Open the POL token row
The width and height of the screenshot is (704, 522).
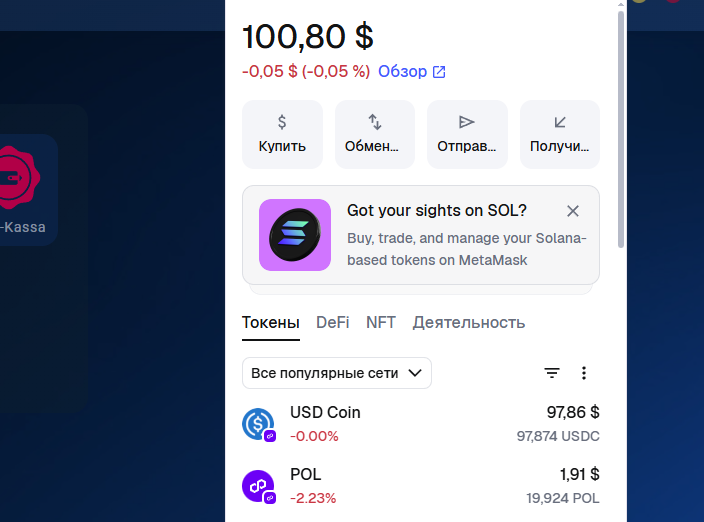pyautogui.click(x=421, y=486)
